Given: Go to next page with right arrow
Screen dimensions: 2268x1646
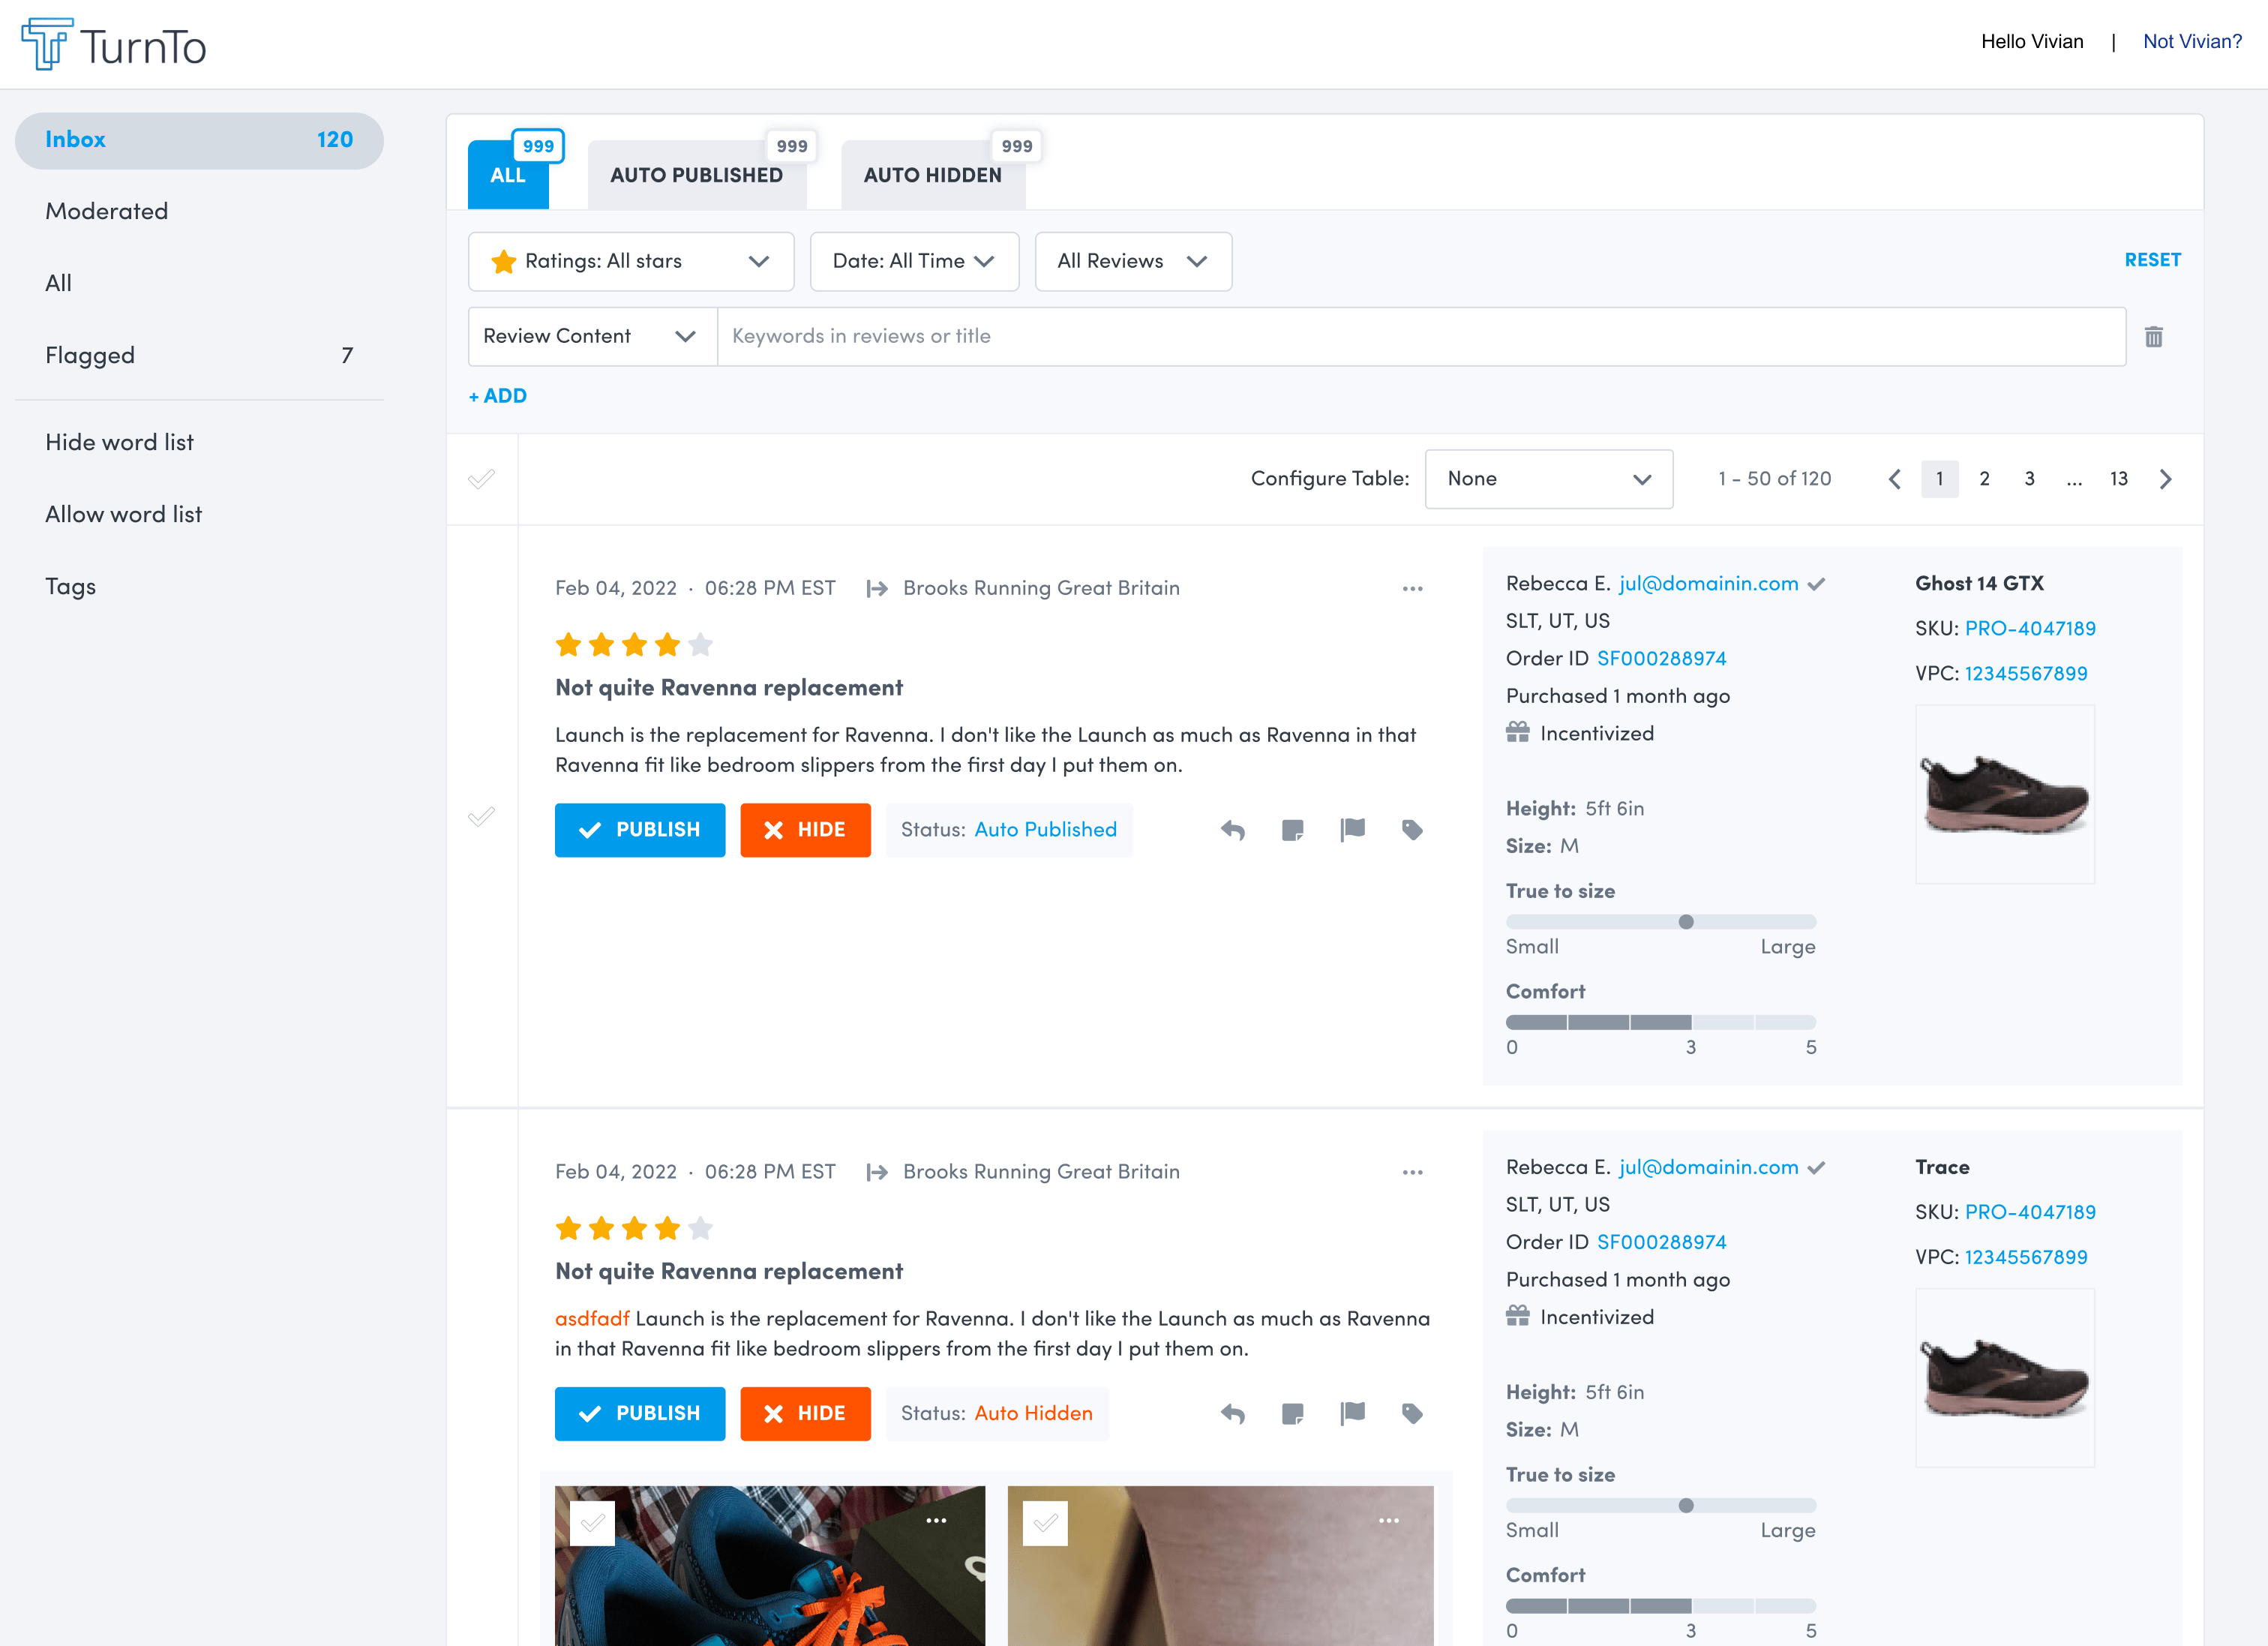Looking at the screenshot, I should [2166, 479].
